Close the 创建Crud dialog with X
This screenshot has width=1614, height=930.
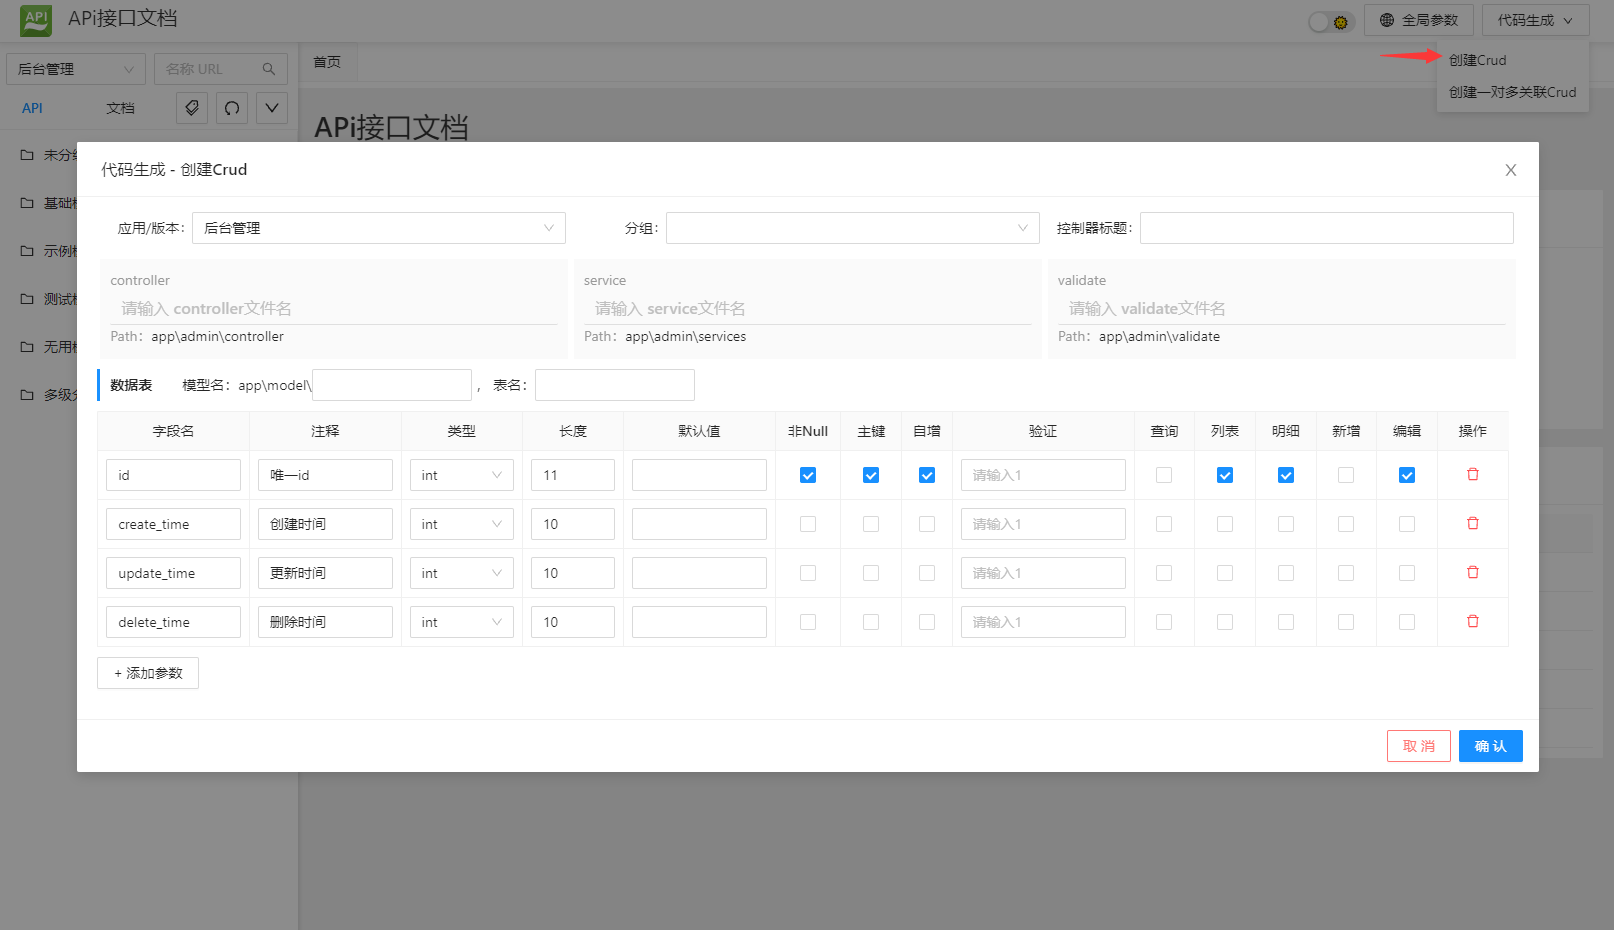coord(1510,170)
